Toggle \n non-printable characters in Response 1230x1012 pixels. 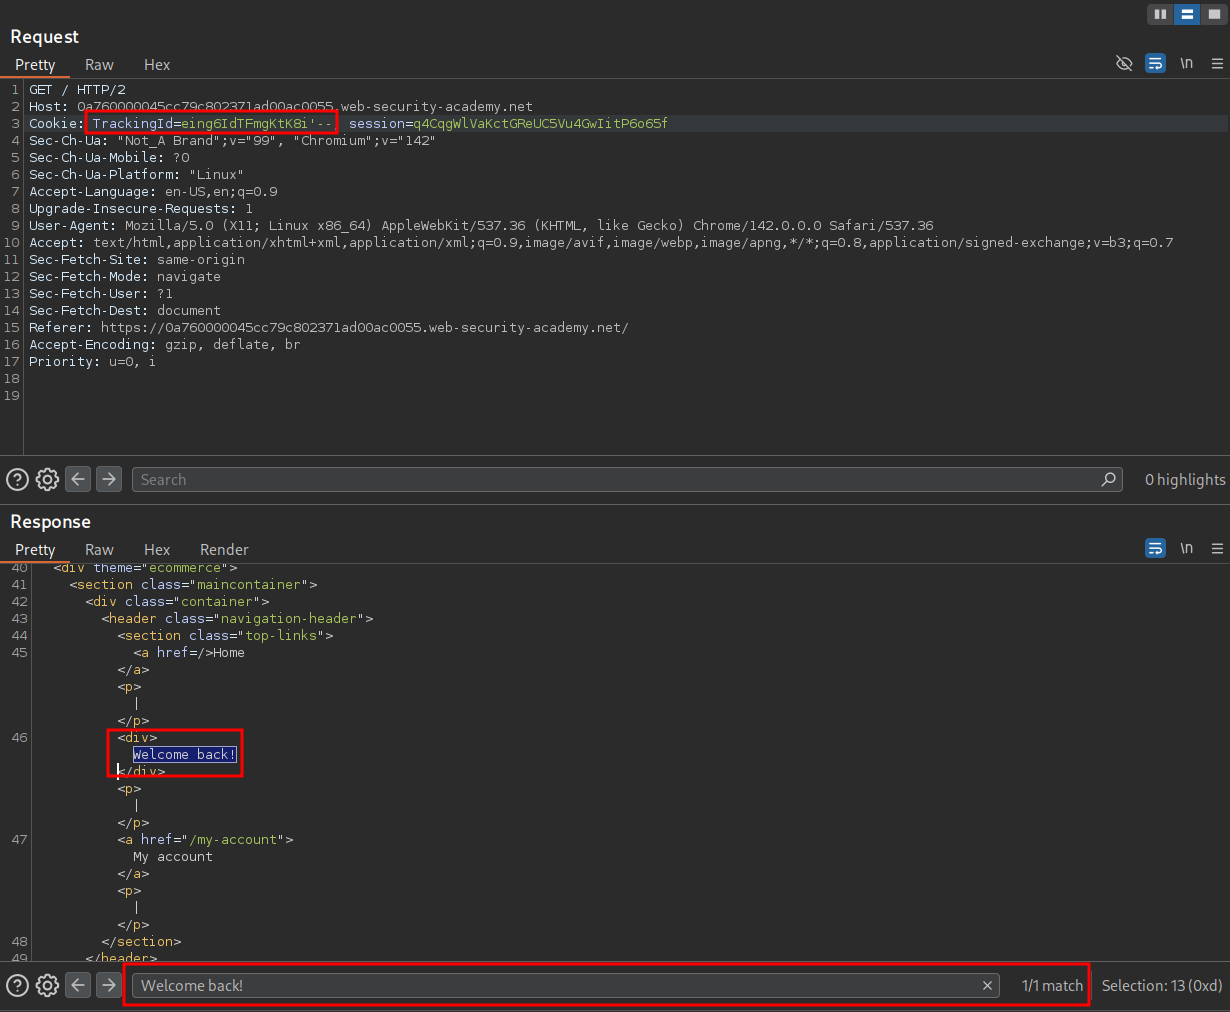pos(1186,549)
